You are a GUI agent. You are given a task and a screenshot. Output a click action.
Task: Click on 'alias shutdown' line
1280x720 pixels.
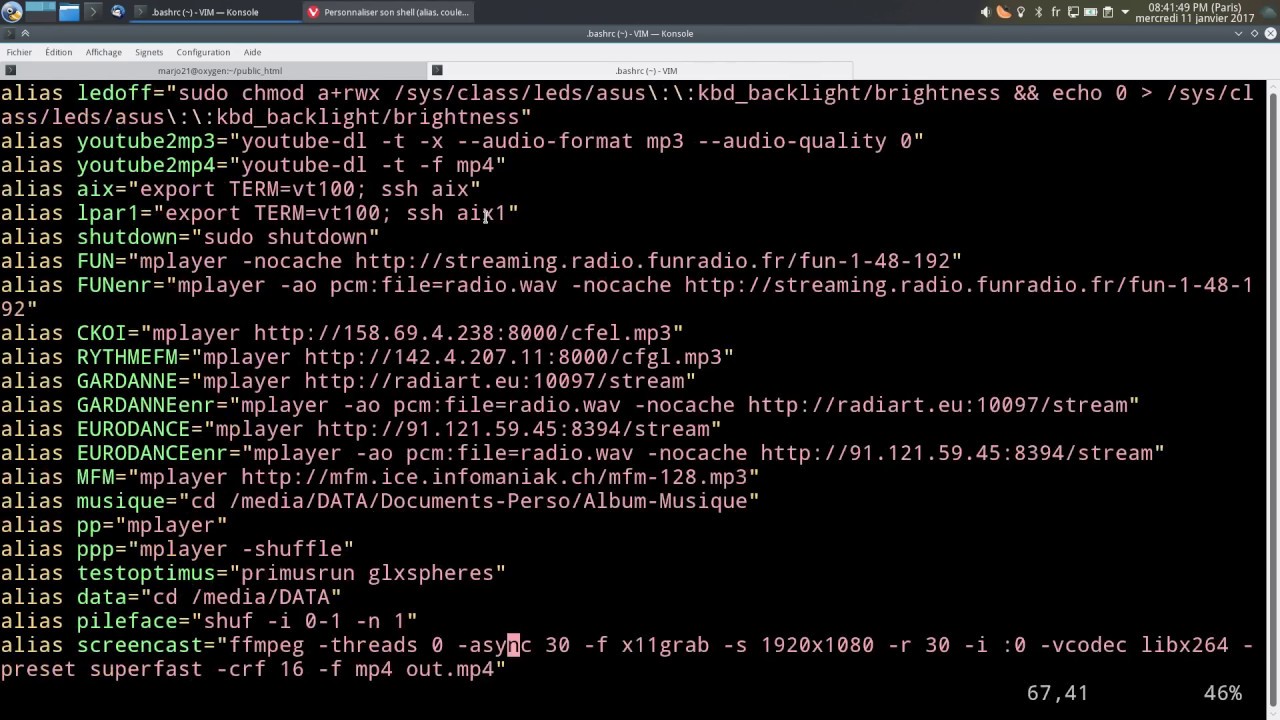(190, 237)
